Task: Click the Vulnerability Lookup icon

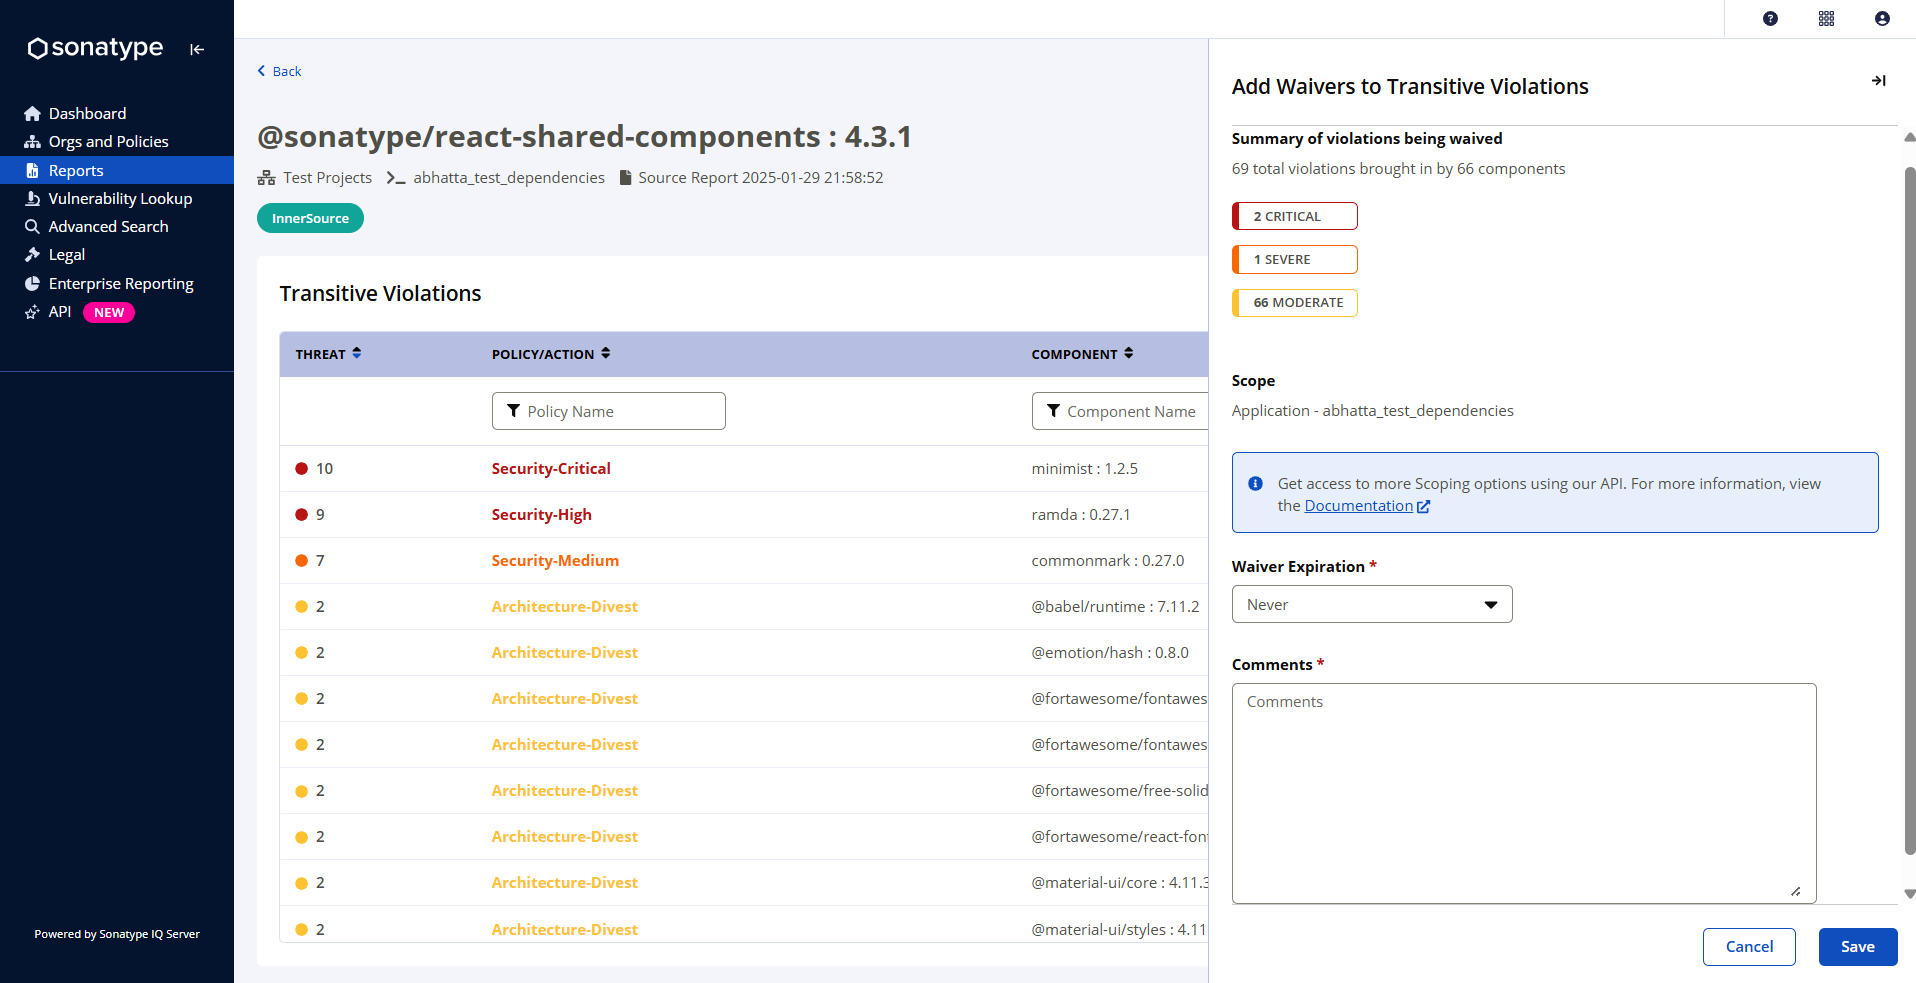Action: 32,199
